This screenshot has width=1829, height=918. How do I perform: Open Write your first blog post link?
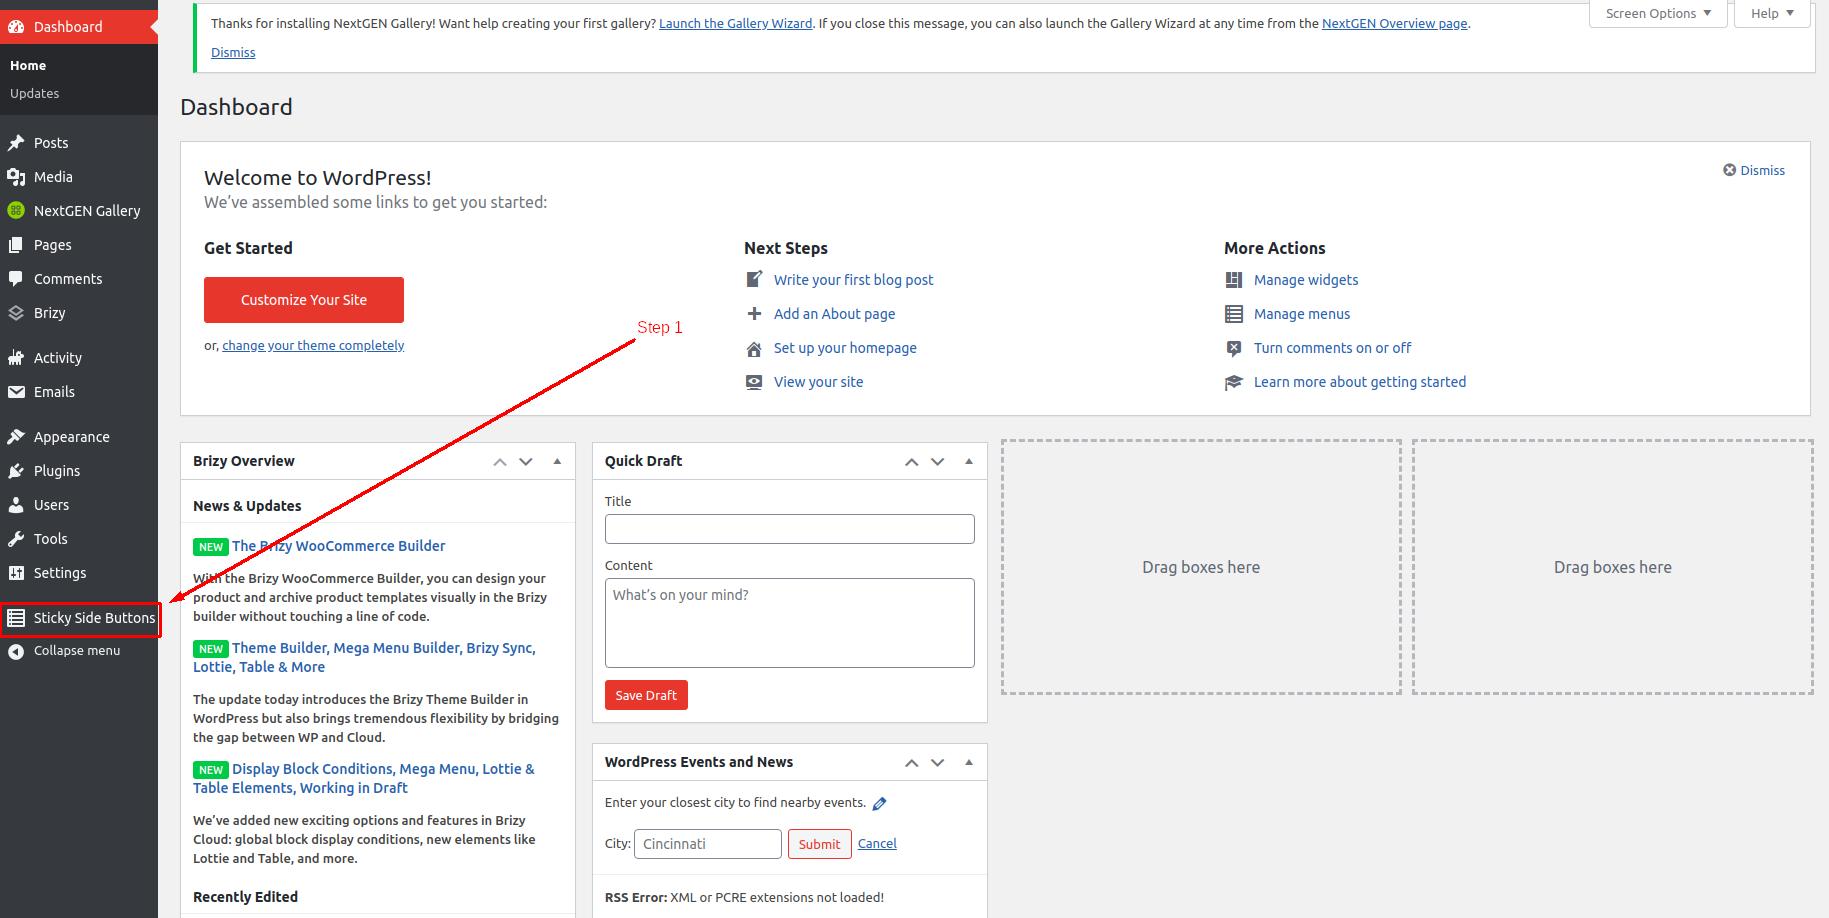pyautogui.click(x=853, y=280)
